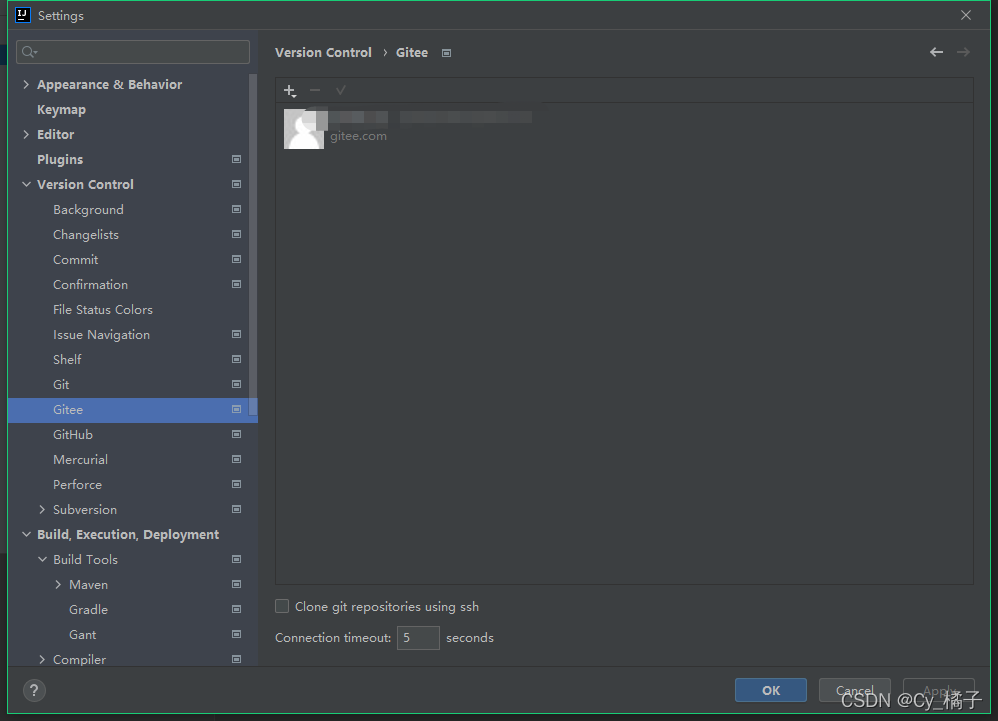Add a Gitee account with plus icon
Viewport: 998px width, 721px height.
[290, 91]
